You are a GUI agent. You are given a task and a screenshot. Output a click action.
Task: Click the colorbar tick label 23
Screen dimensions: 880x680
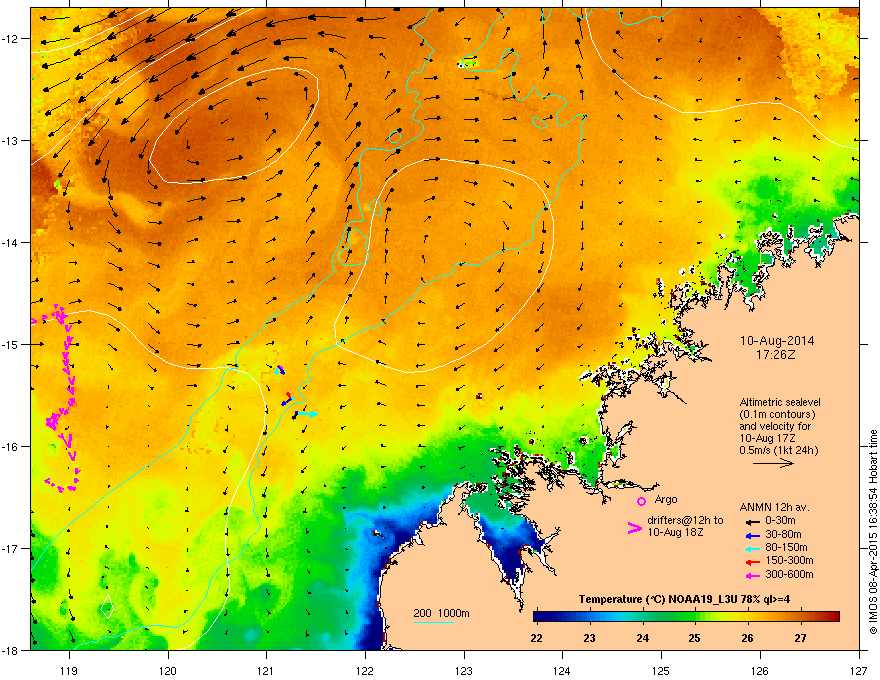pyautogui.click(x=589, y=638)
